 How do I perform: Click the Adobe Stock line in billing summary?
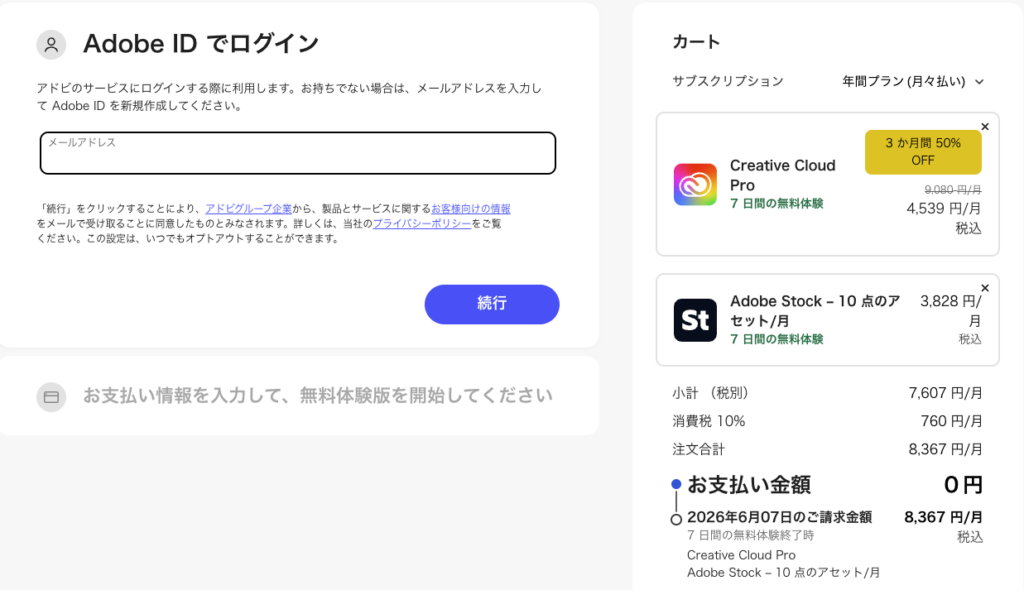(783, 573)
